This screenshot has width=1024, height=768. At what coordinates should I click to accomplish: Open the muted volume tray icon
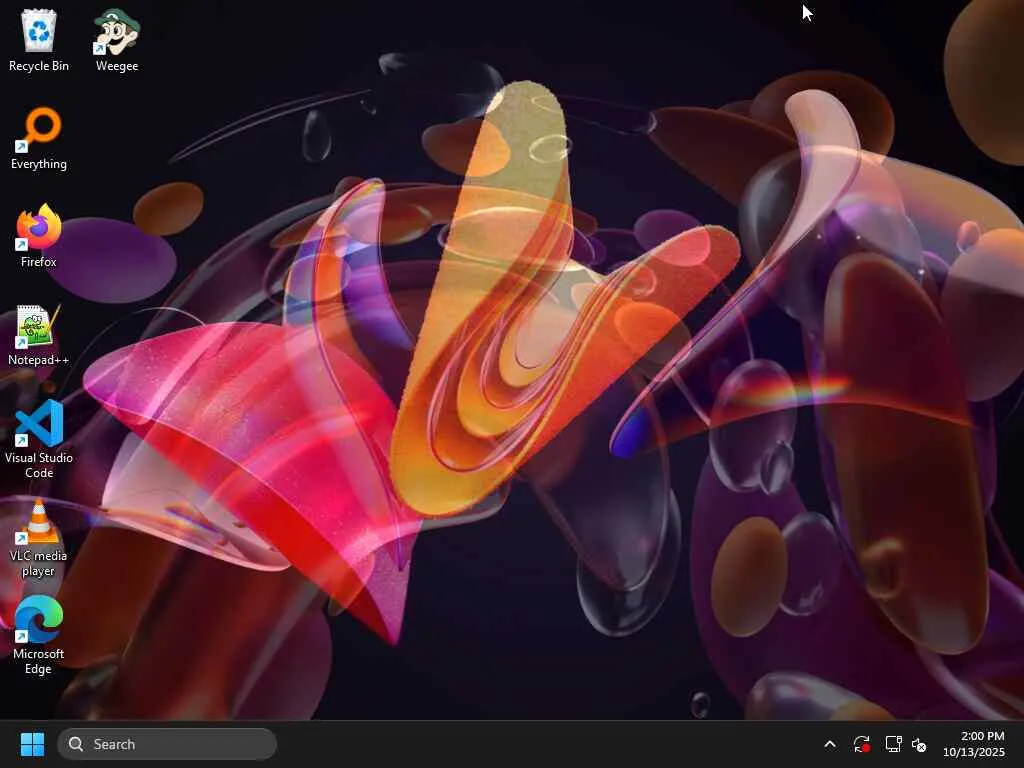pos(919,744)
